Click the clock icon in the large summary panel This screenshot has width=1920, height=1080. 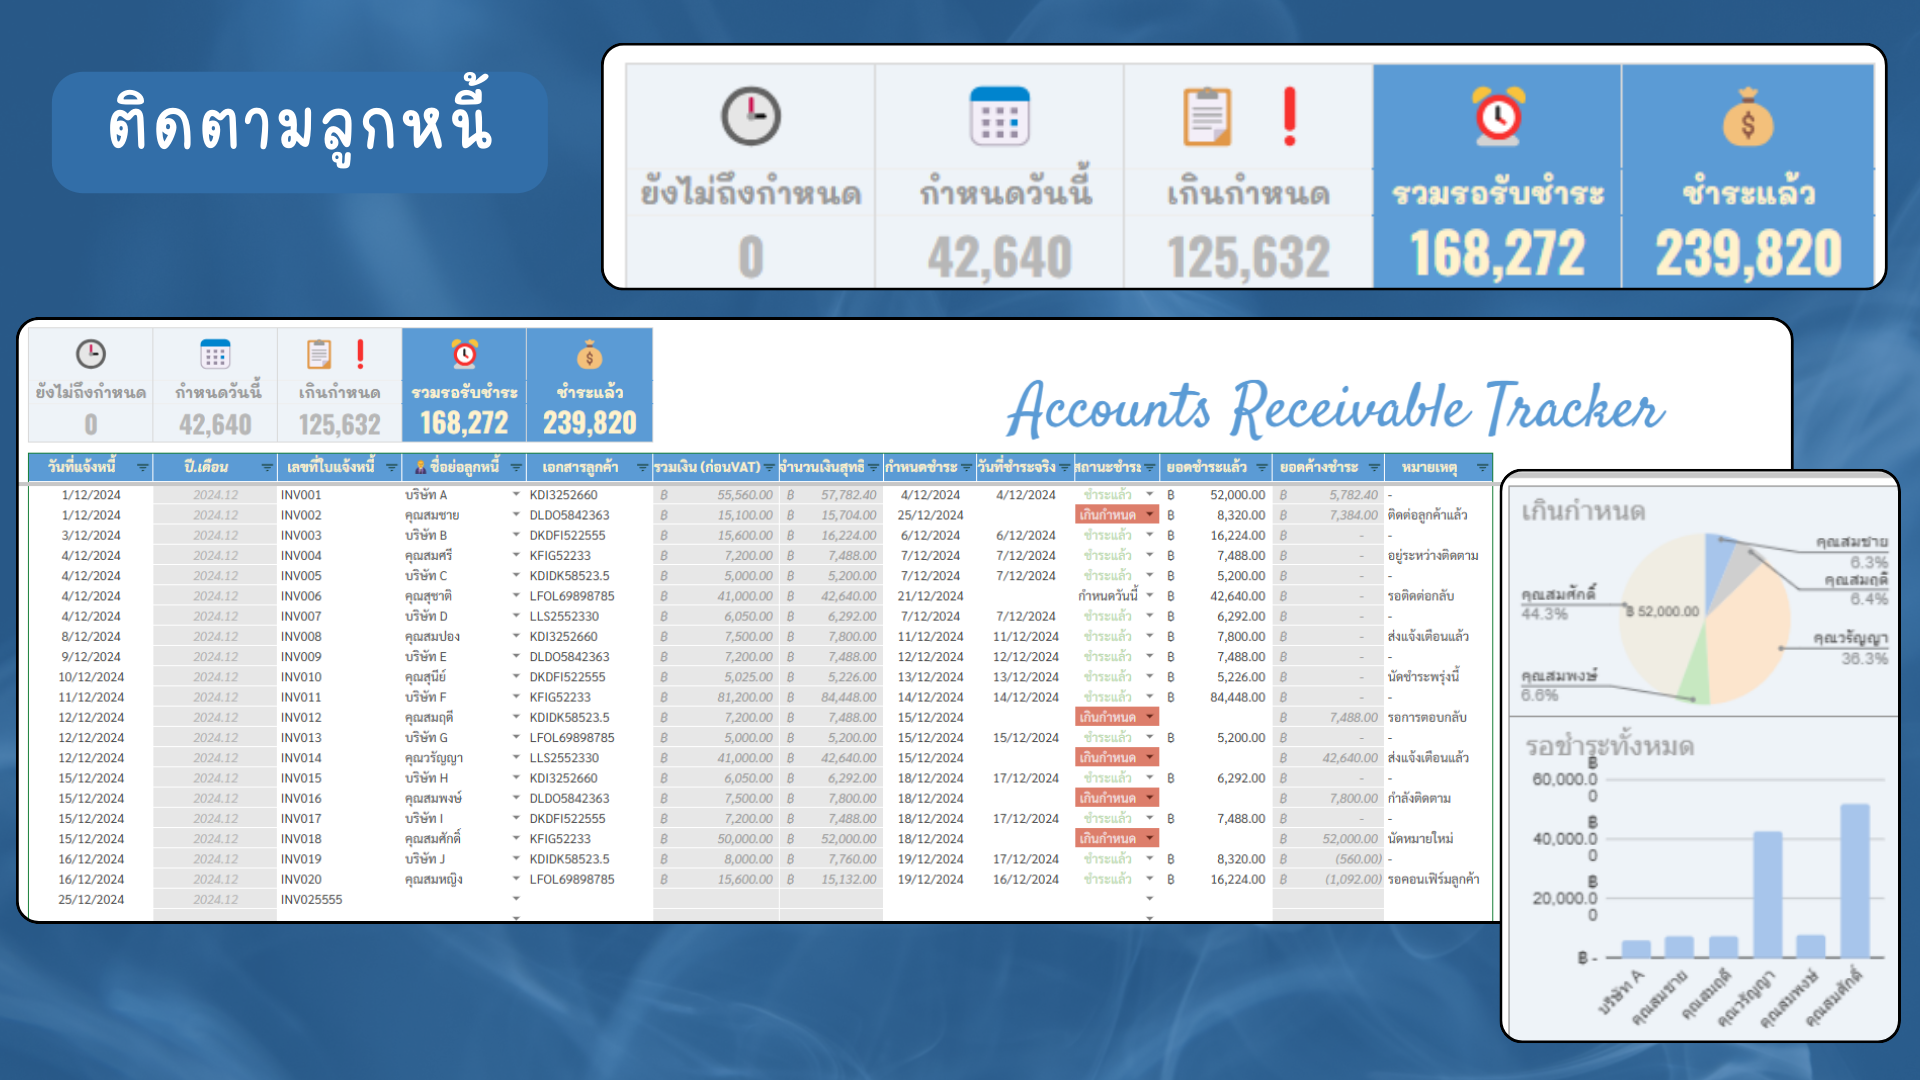[x=751, y=116]
